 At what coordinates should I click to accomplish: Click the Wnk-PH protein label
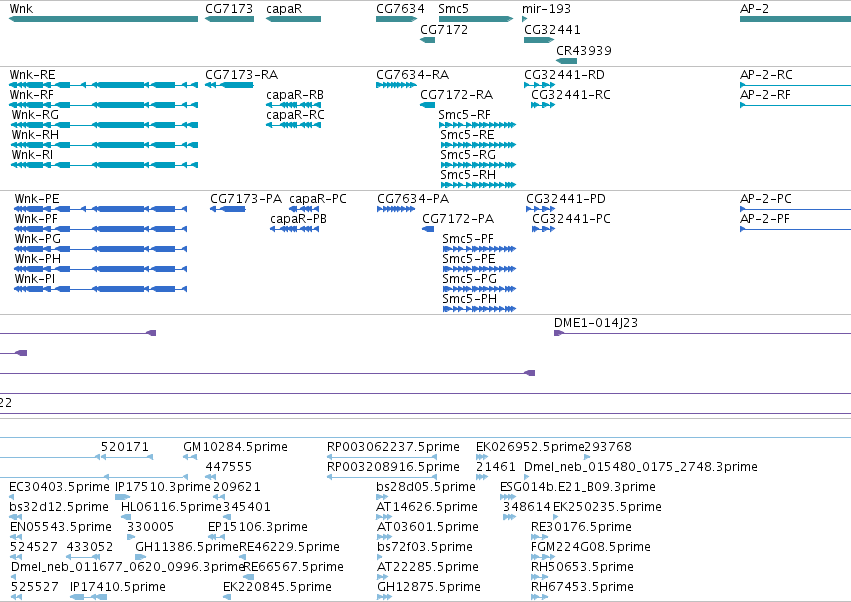pos(37,259)
